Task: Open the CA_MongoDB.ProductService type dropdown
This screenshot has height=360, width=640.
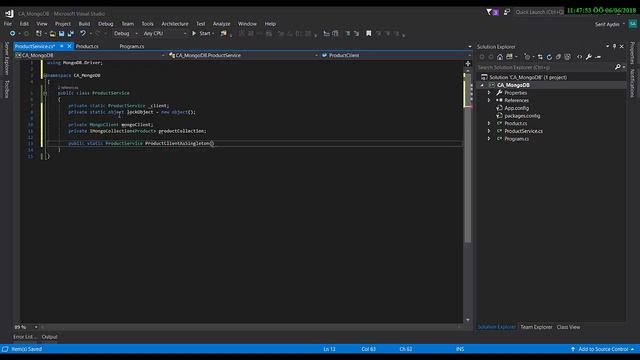Action: coord(243,55)
